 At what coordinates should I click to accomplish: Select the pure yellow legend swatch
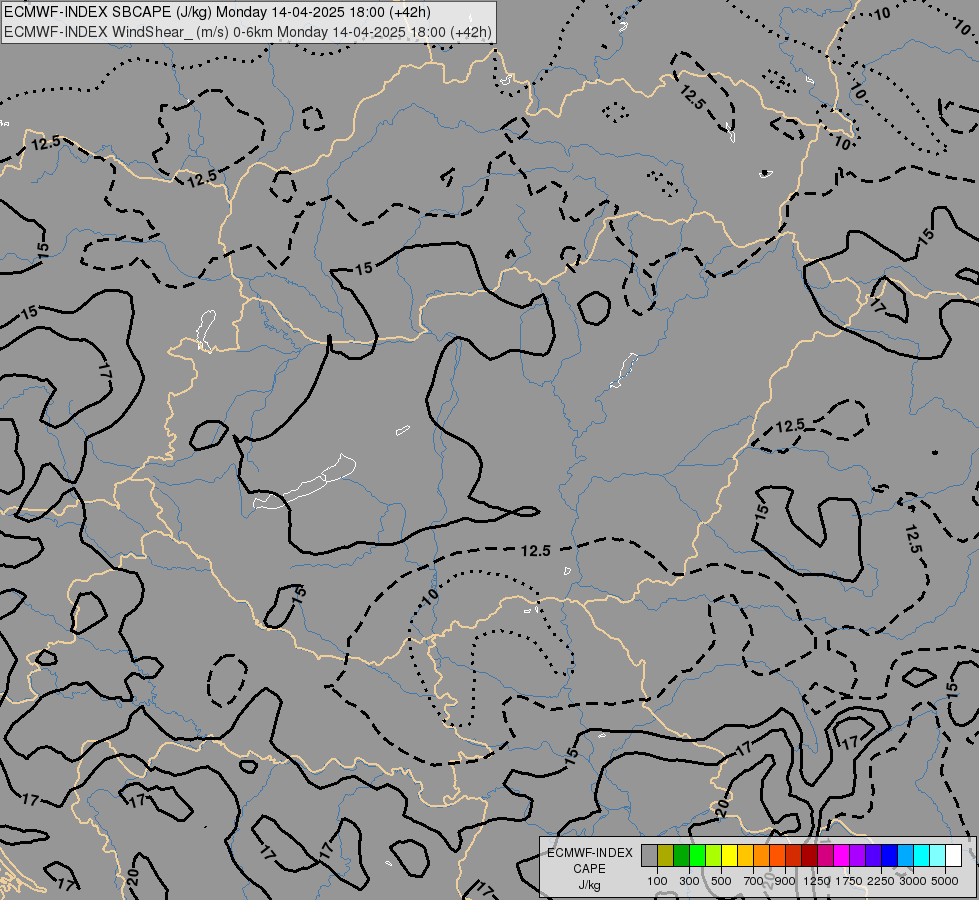[729, 855]
